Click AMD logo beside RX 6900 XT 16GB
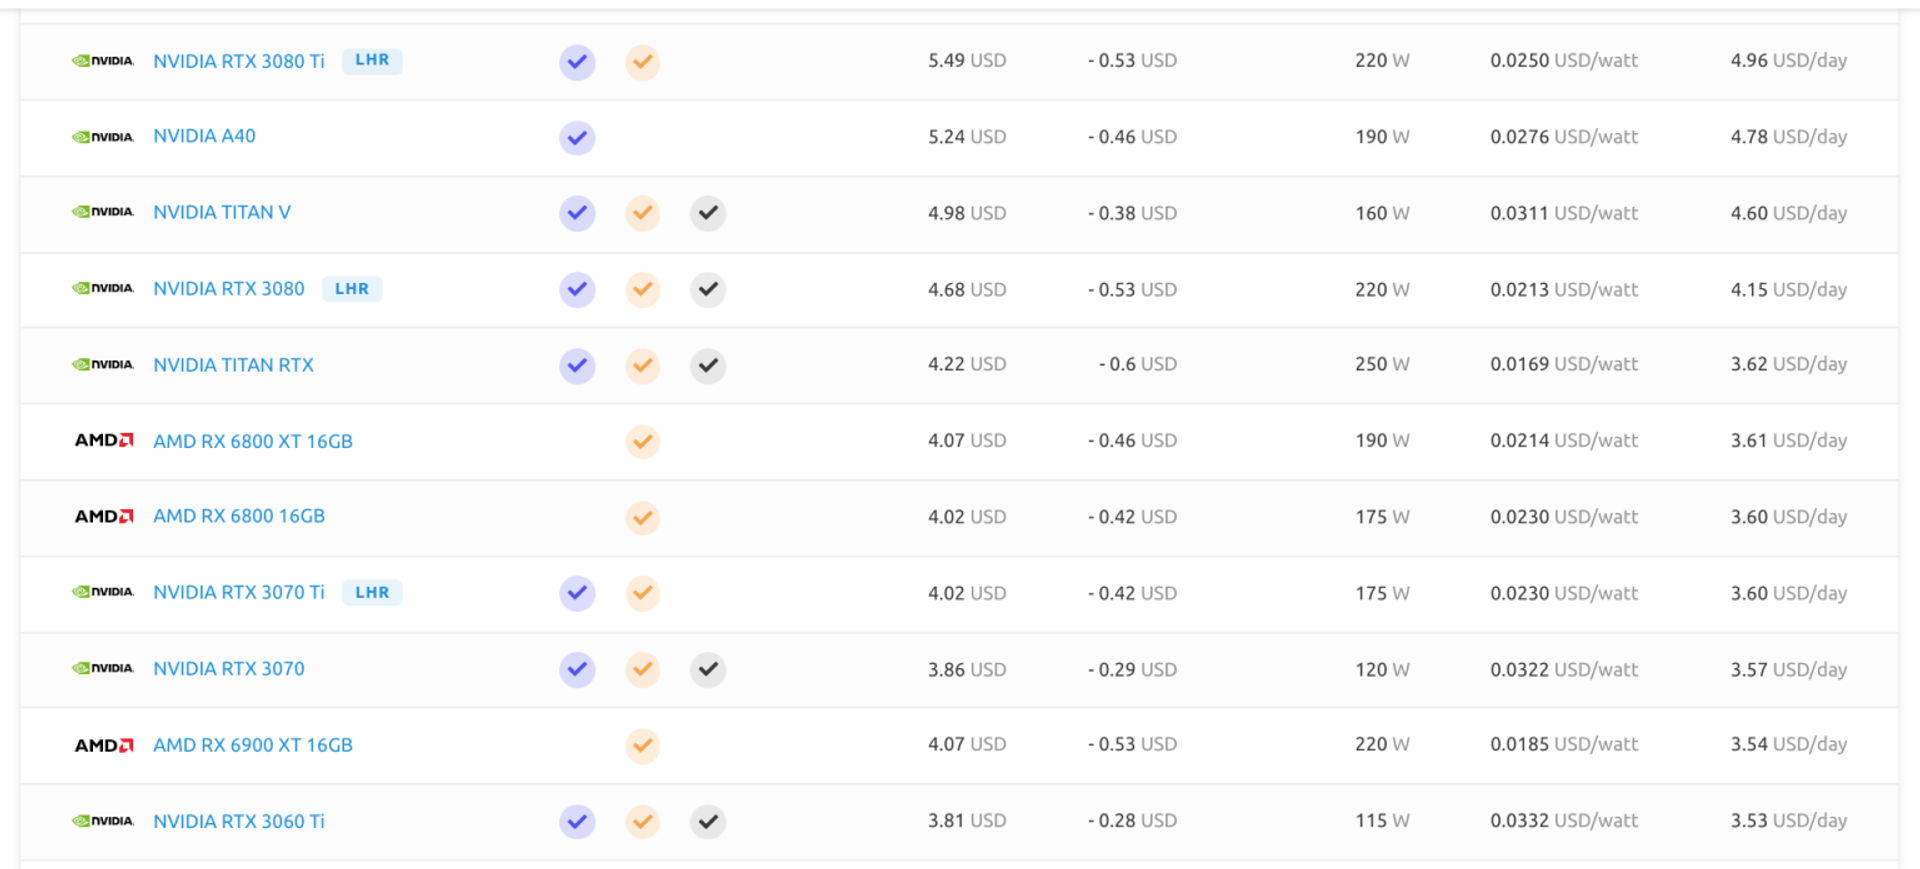 [x=103, y=746]
